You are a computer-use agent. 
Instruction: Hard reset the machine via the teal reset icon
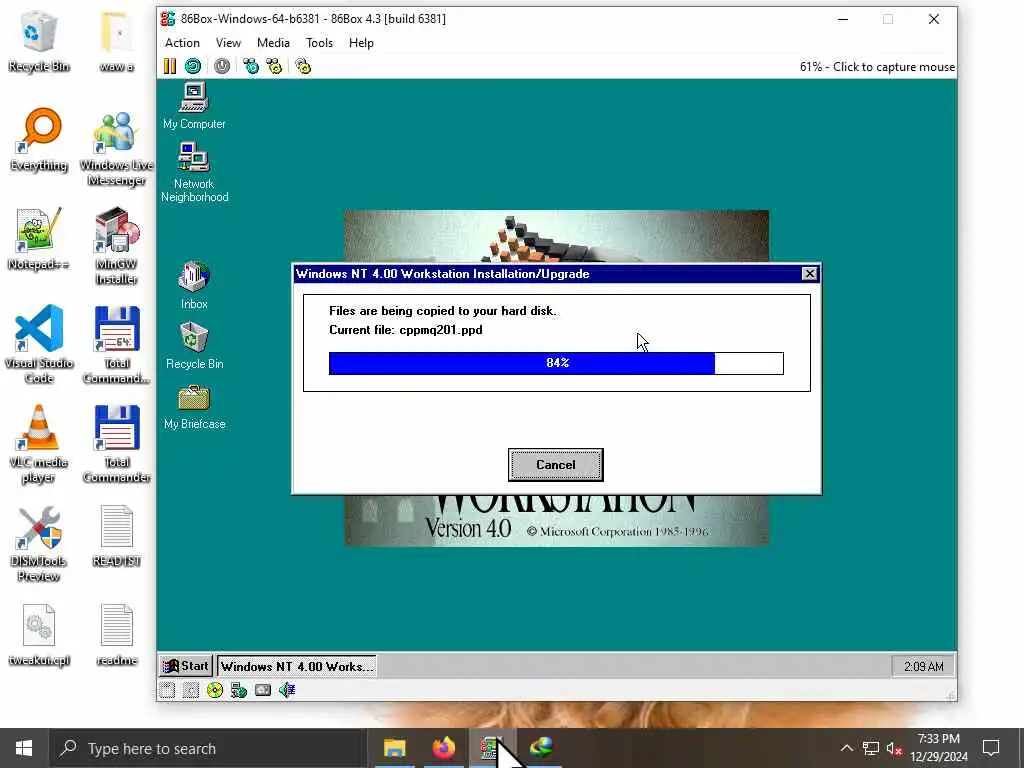(193, 66)
